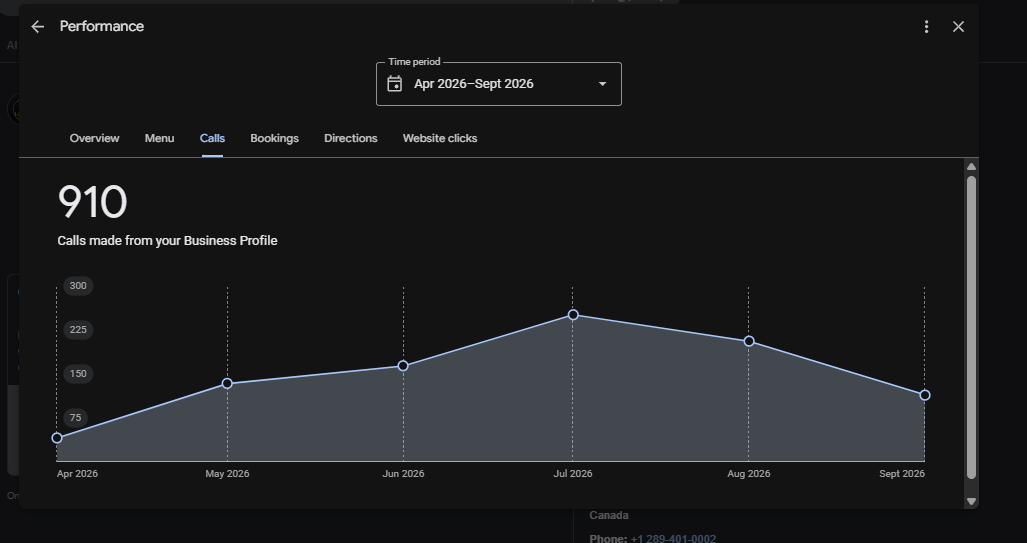Image resolution: width=1027 pixels, height=543 pixels.
Task: Click the May 2026 axis label
Action: 227,474
